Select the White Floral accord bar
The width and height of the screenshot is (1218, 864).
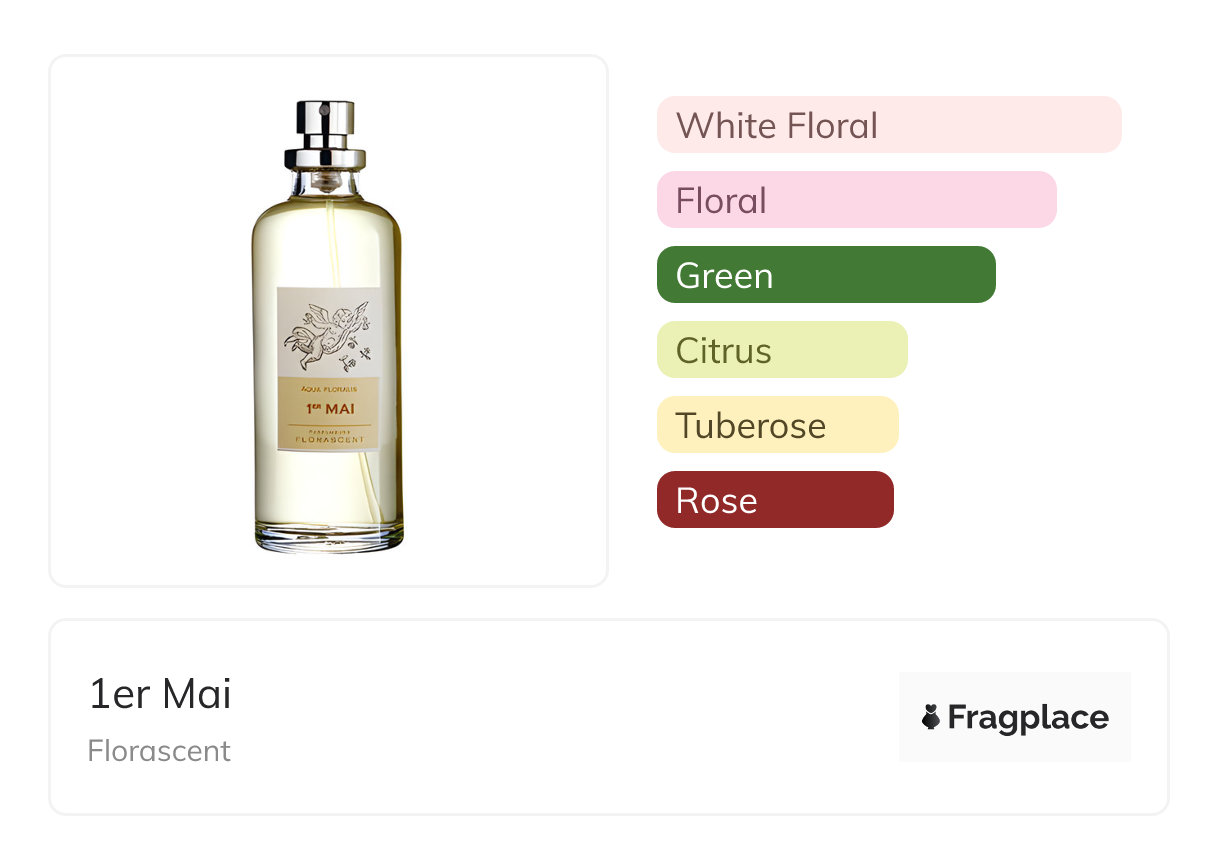[x=888, y=125]
